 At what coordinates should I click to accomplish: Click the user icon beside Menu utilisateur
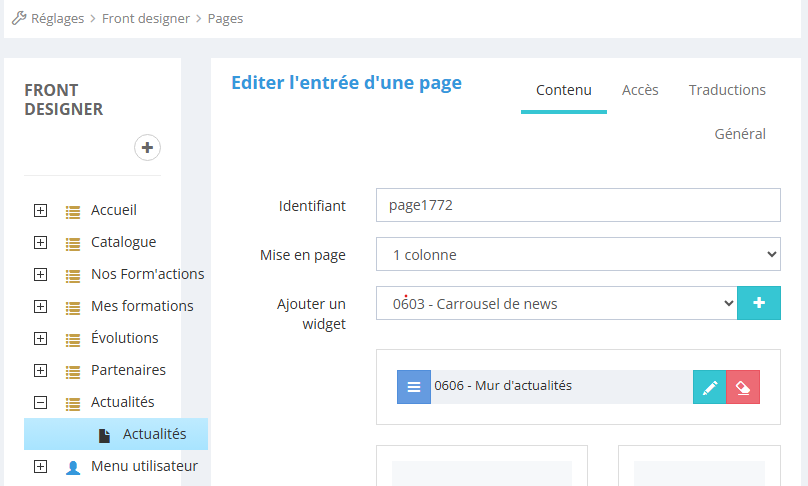(72, 467)
